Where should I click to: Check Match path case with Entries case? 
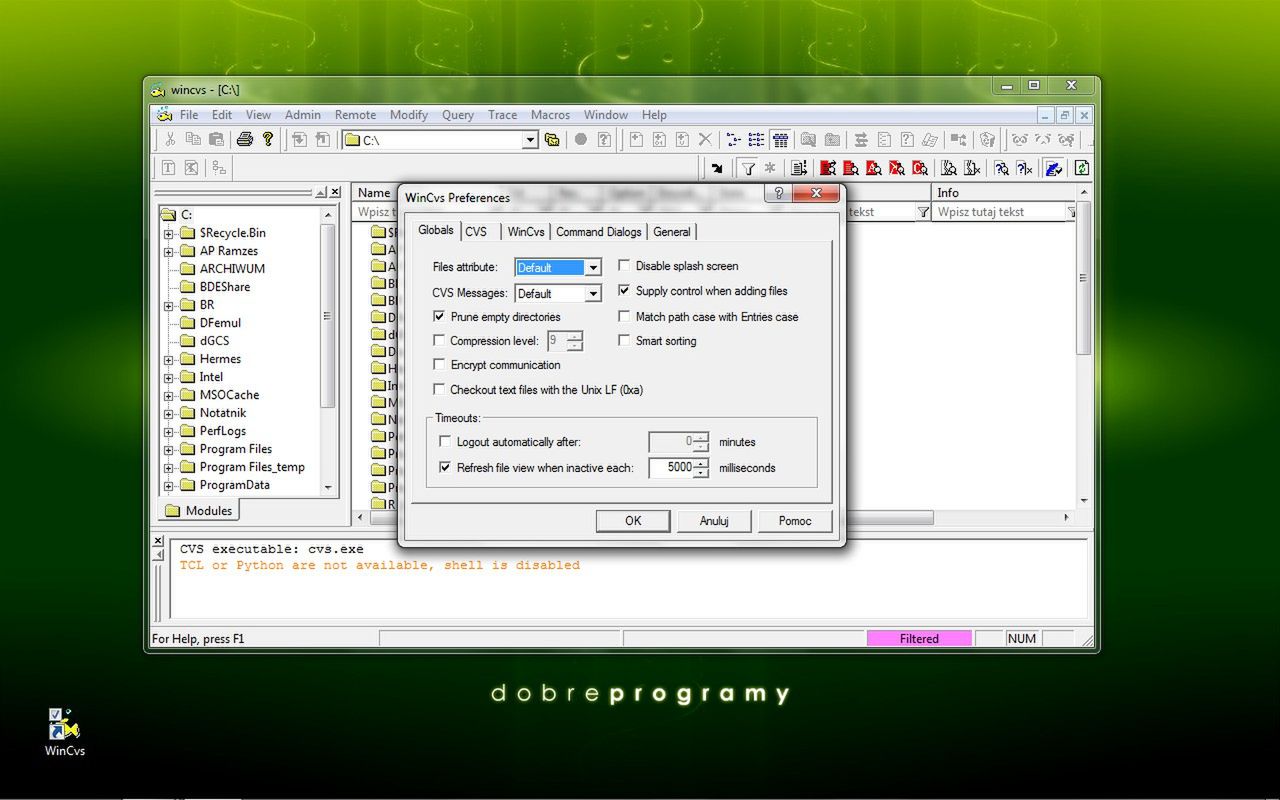(x=624, y=317)
